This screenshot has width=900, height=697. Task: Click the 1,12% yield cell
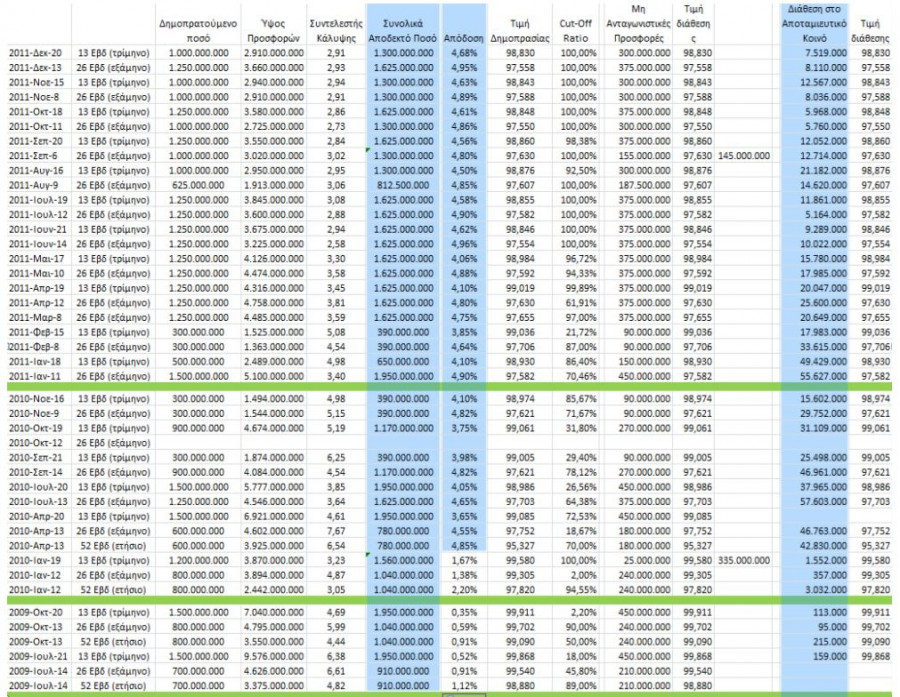pyautogui.click(x=461, y=686)
